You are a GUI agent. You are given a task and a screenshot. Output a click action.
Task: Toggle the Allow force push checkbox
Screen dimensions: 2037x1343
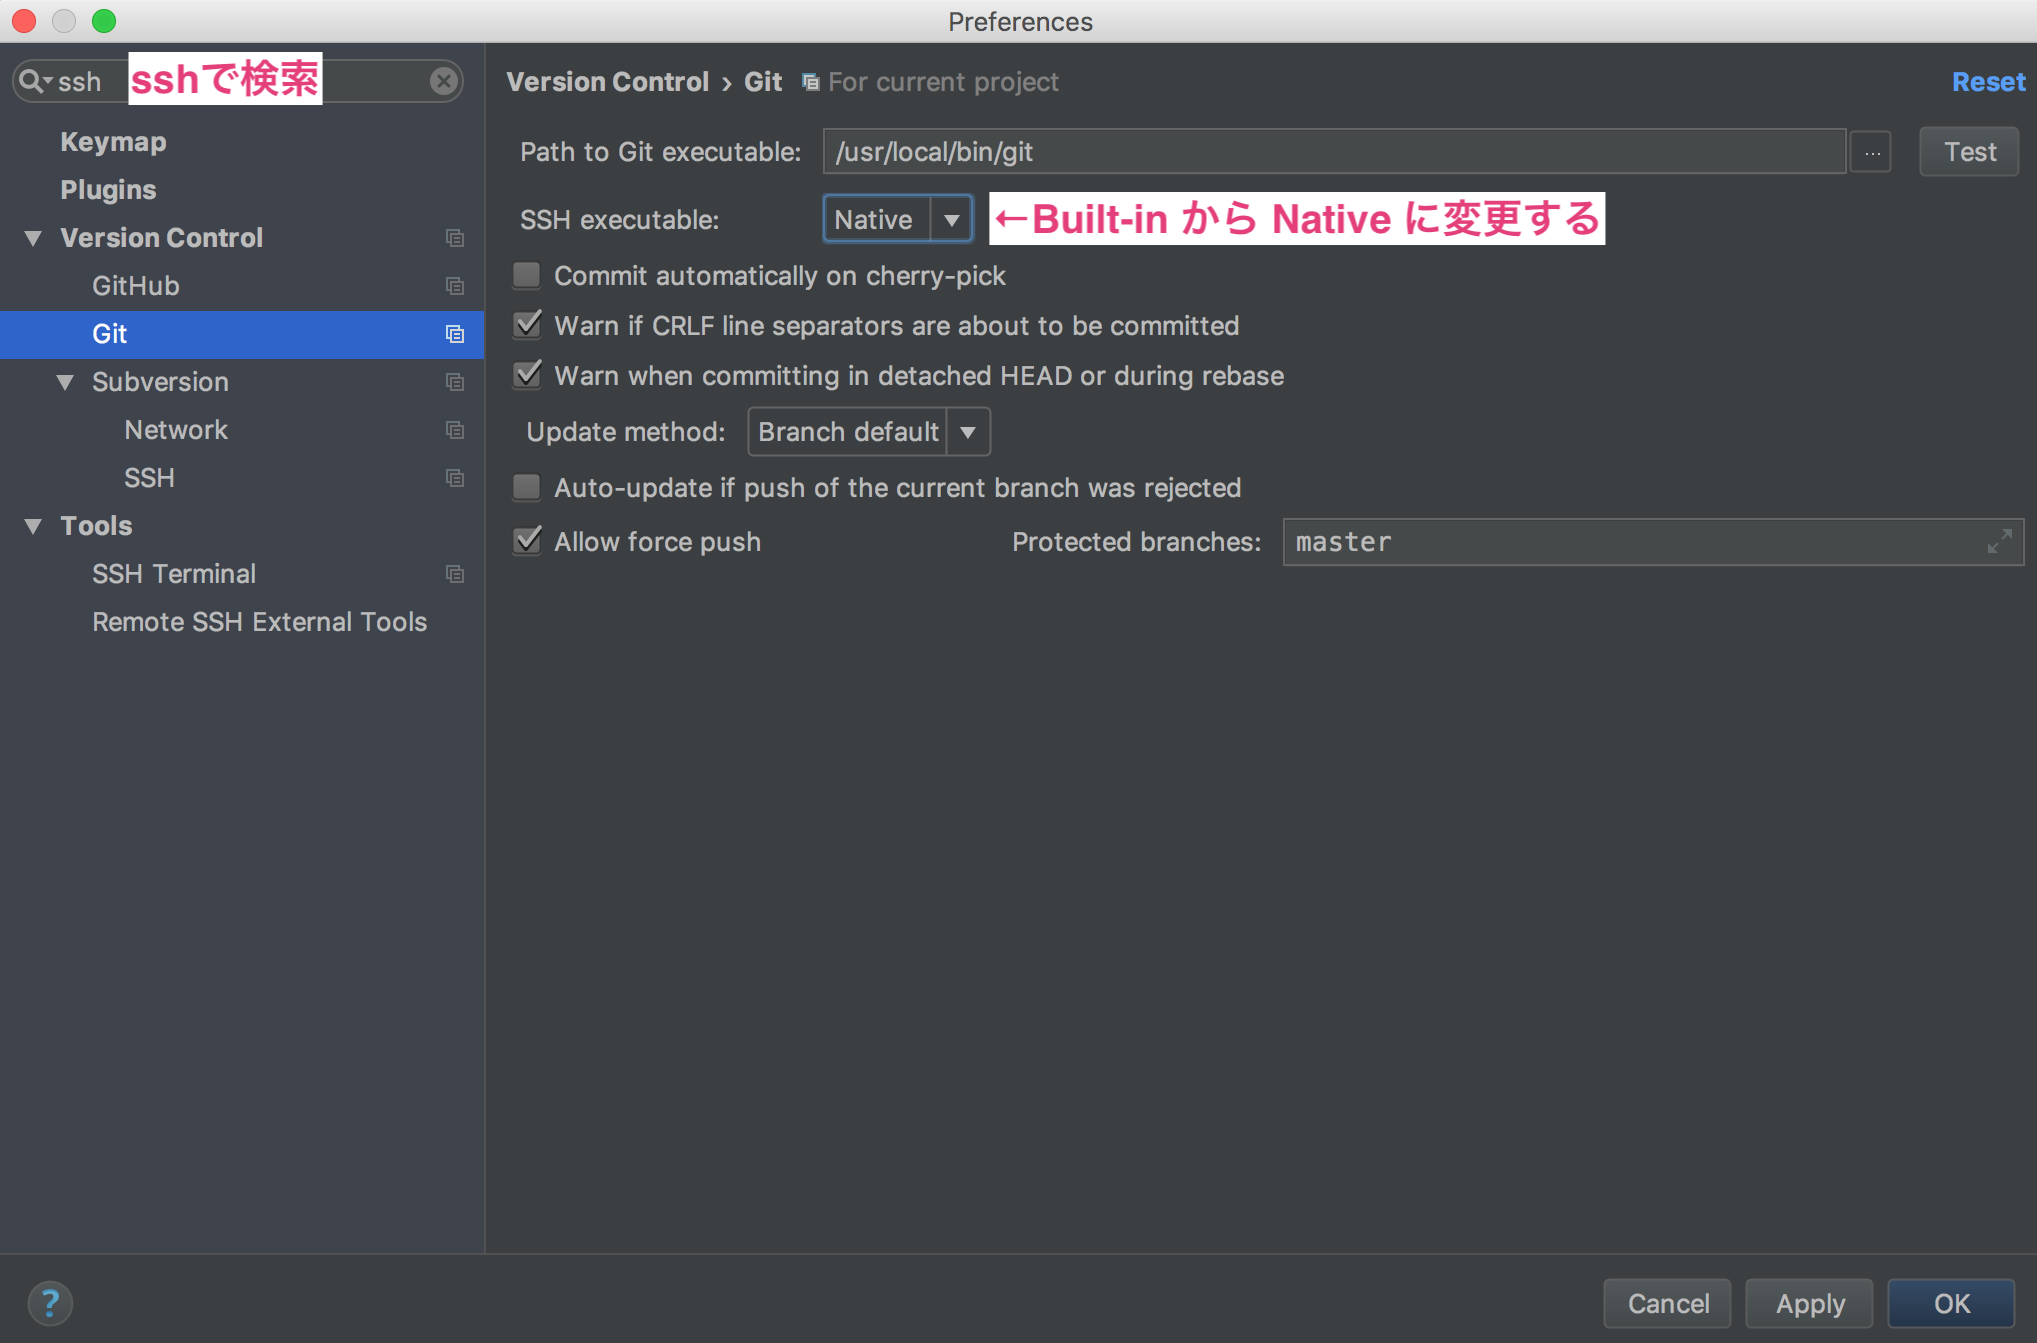527,541
